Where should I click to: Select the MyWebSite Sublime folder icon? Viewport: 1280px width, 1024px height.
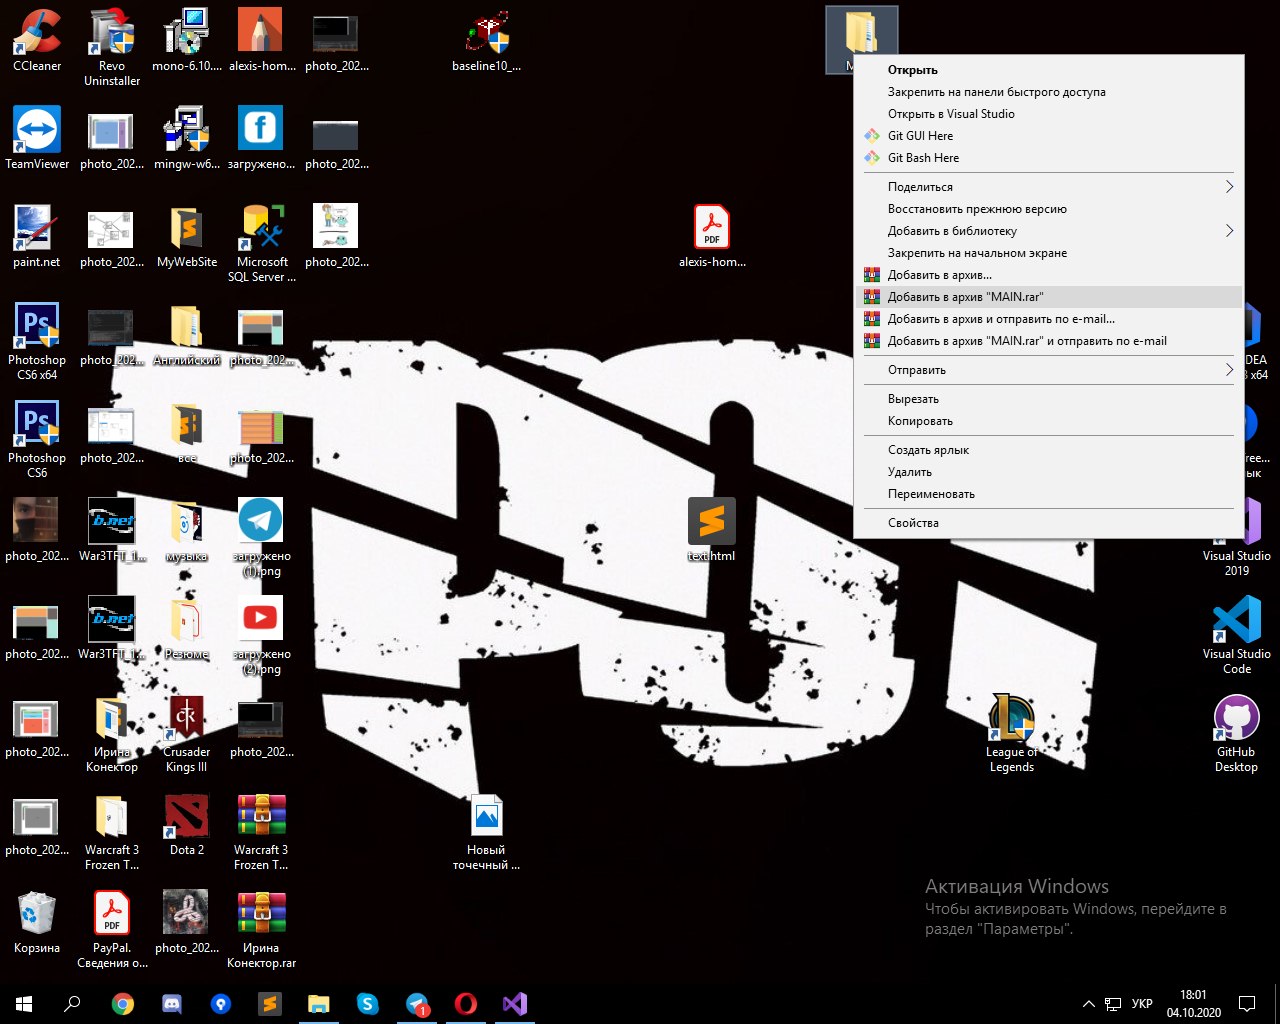click(187, 236)
